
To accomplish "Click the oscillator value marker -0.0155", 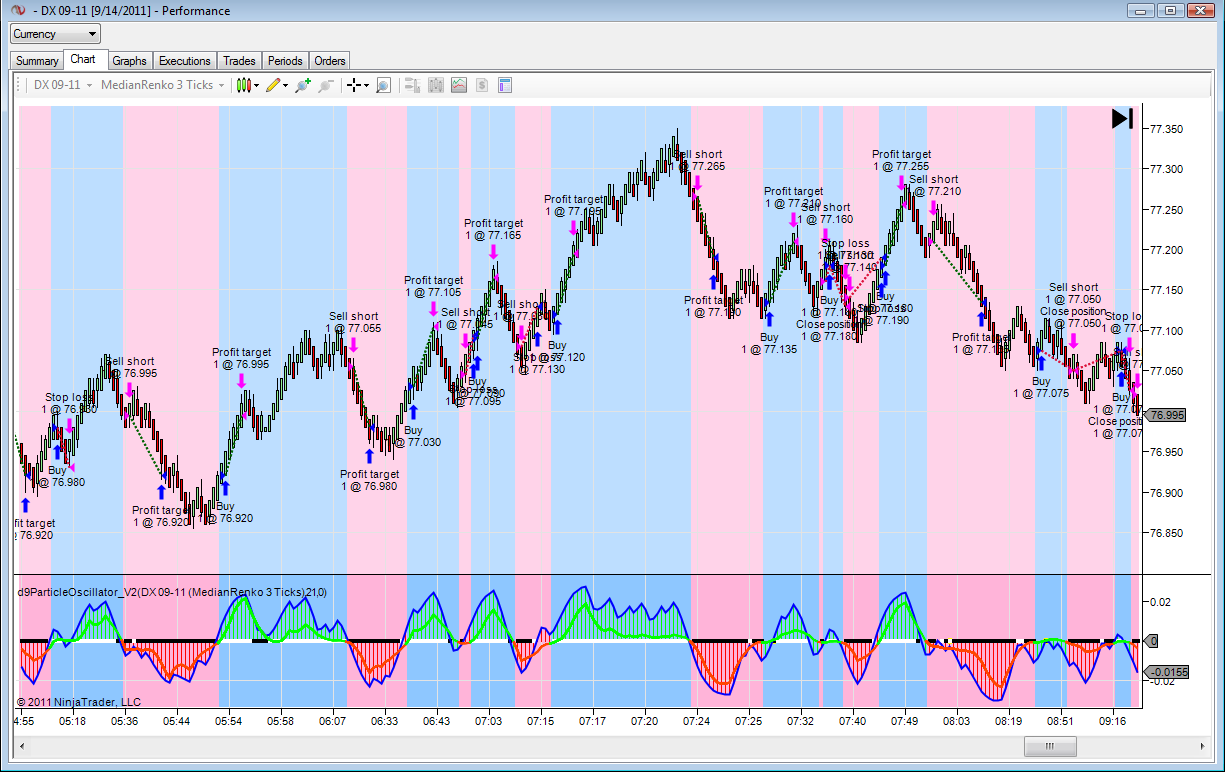I will click(x=1166, y=672).
